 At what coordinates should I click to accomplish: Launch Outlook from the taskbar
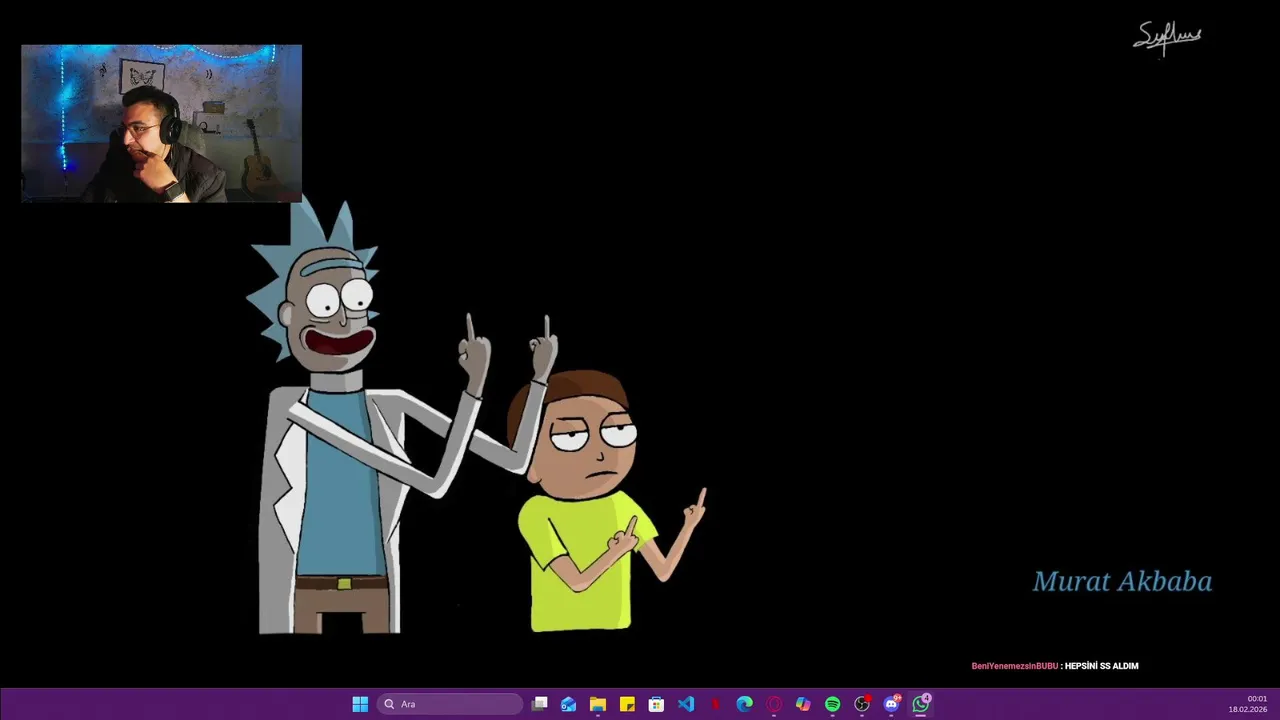pyautogui.click(x=569, y=704)
